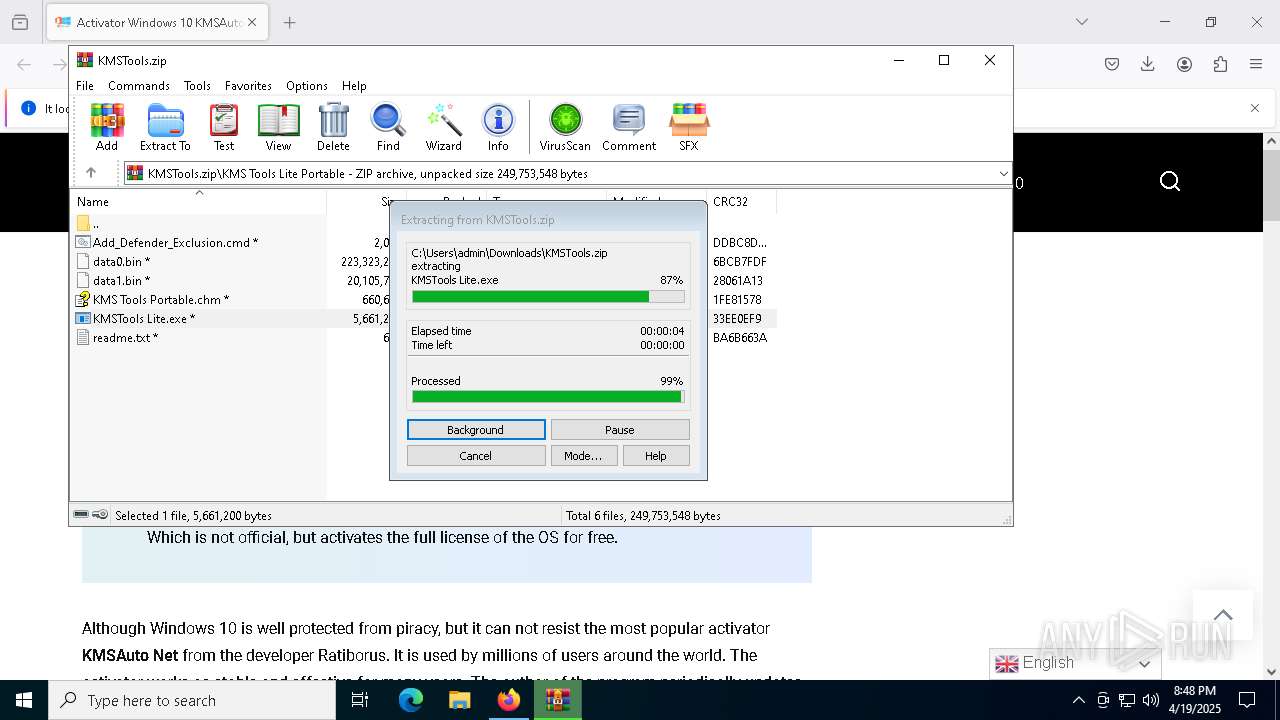Open Firefox application menu

click(x=1256, y=64)
